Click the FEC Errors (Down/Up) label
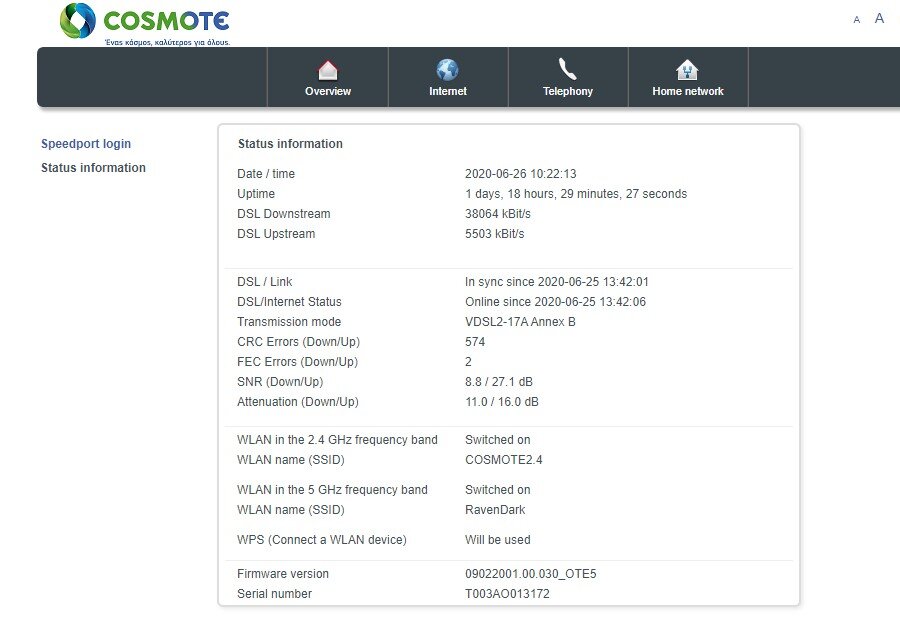The image size is (900, 637). point(297,362)
